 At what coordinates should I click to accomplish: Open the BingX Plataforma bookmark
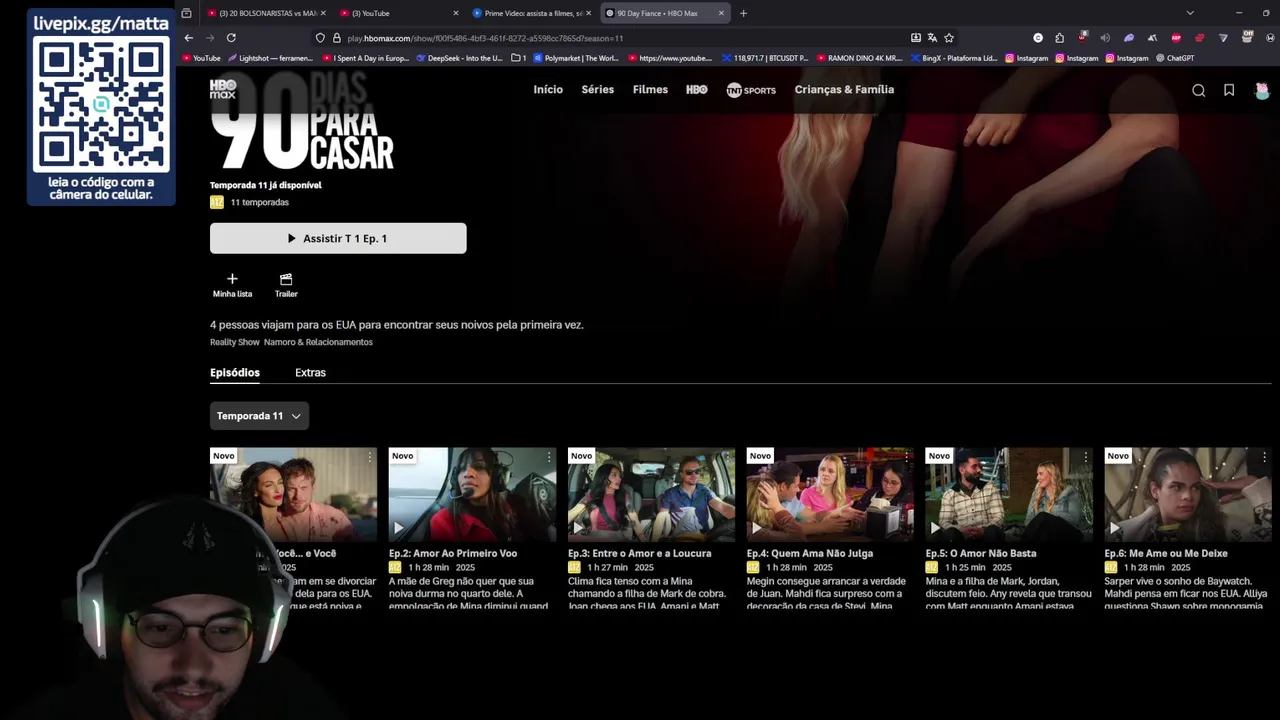[x=954, y=58]
